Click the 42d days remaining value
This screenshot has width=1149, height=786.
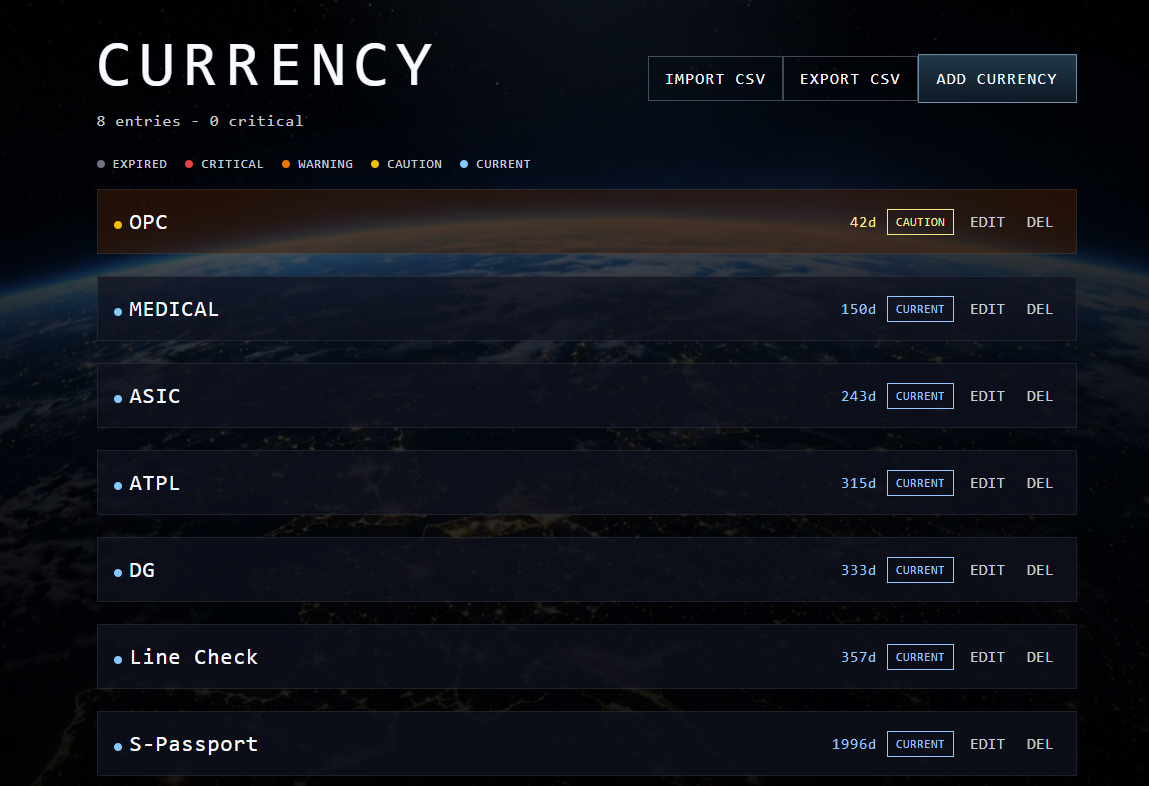coord(862,222)
